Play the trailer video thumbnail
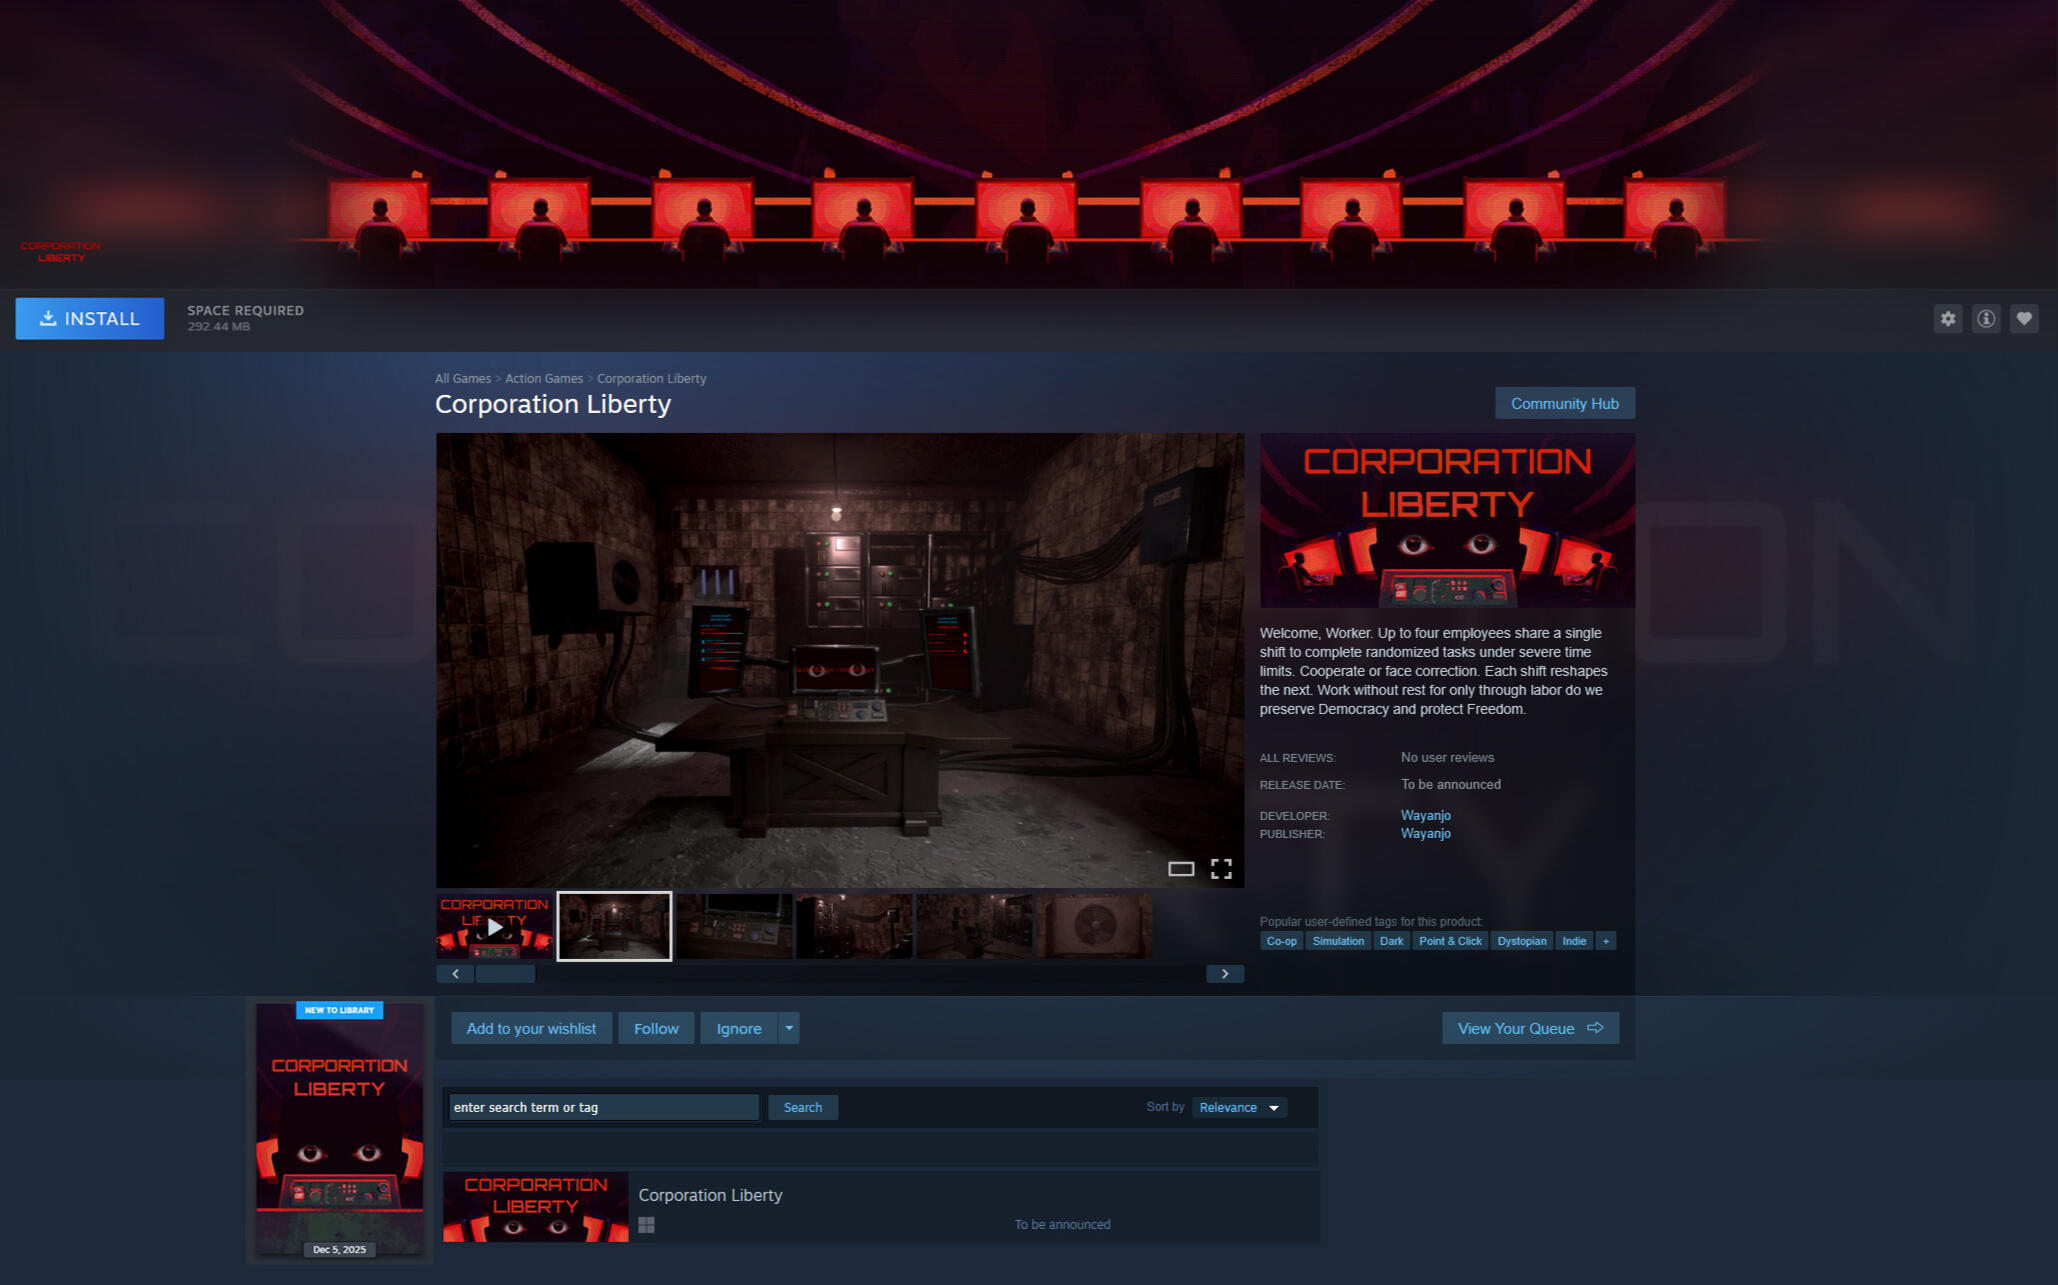The height and width of the screenshot is (1285, 2058). (494, 926)
